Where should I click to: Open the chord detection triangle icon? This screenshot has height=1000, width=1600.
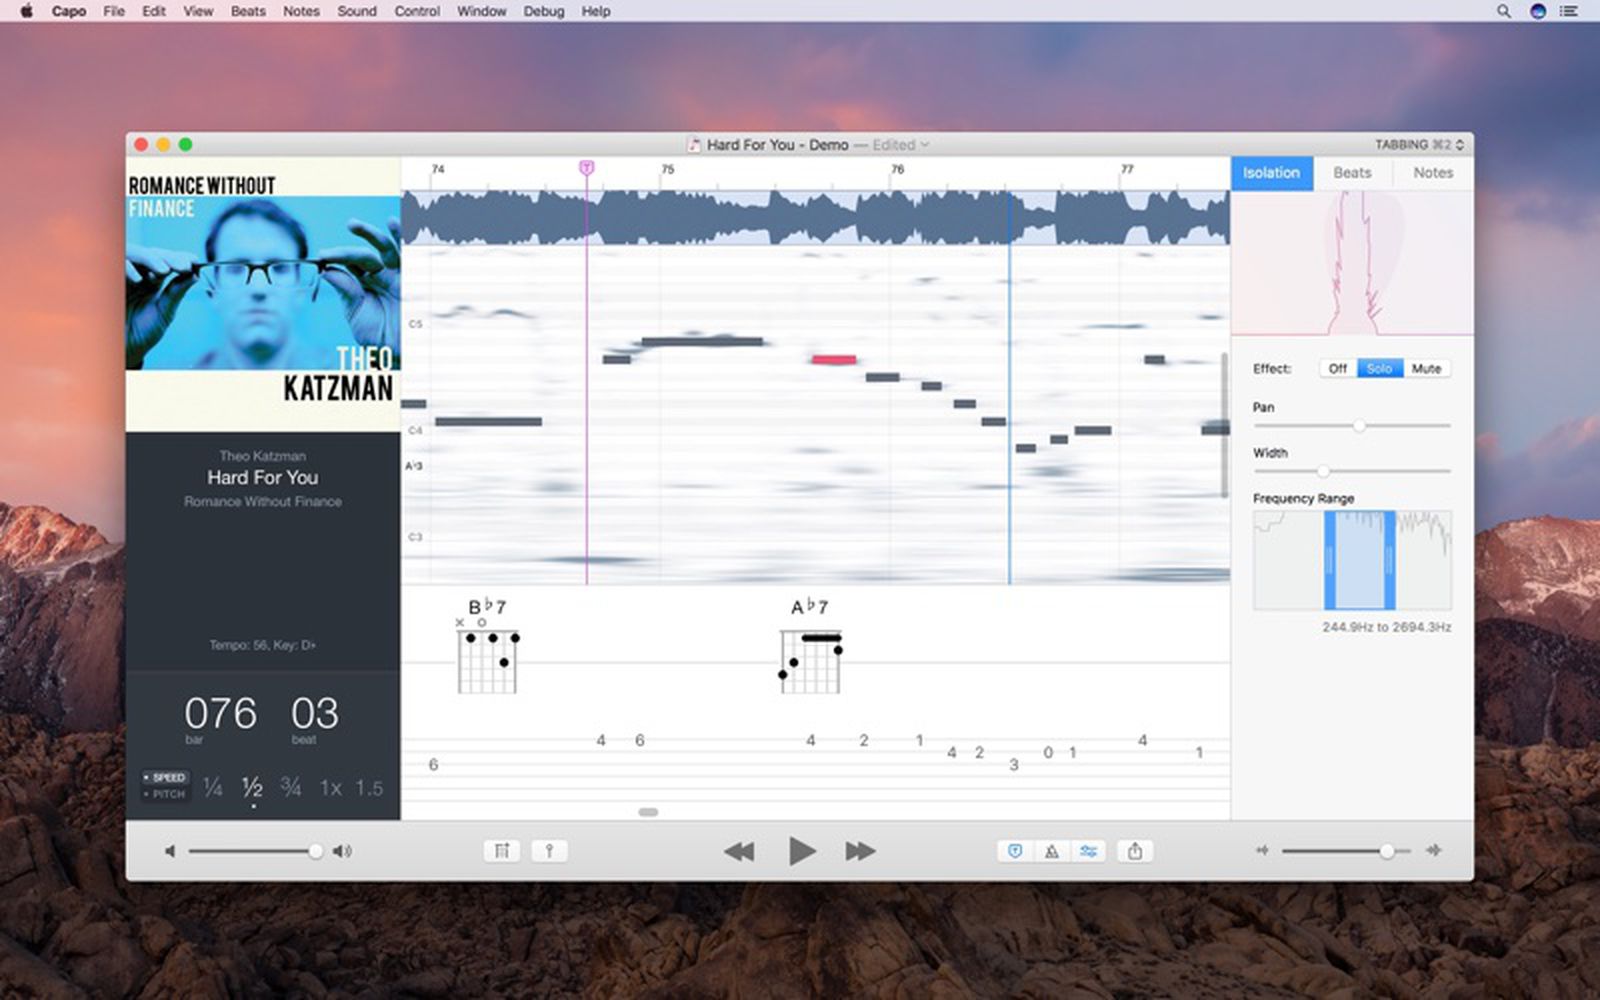[1050, 851]
